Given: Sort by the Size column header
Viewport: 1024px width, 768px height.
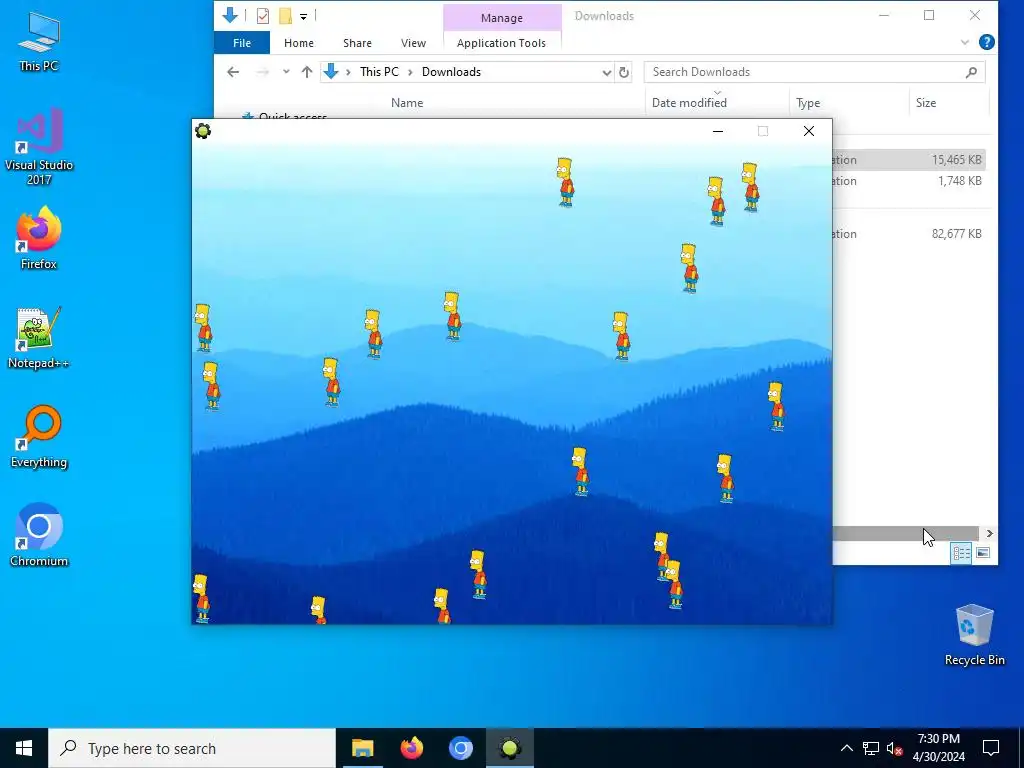Looking at the screenshot, I should coord(926,103).
